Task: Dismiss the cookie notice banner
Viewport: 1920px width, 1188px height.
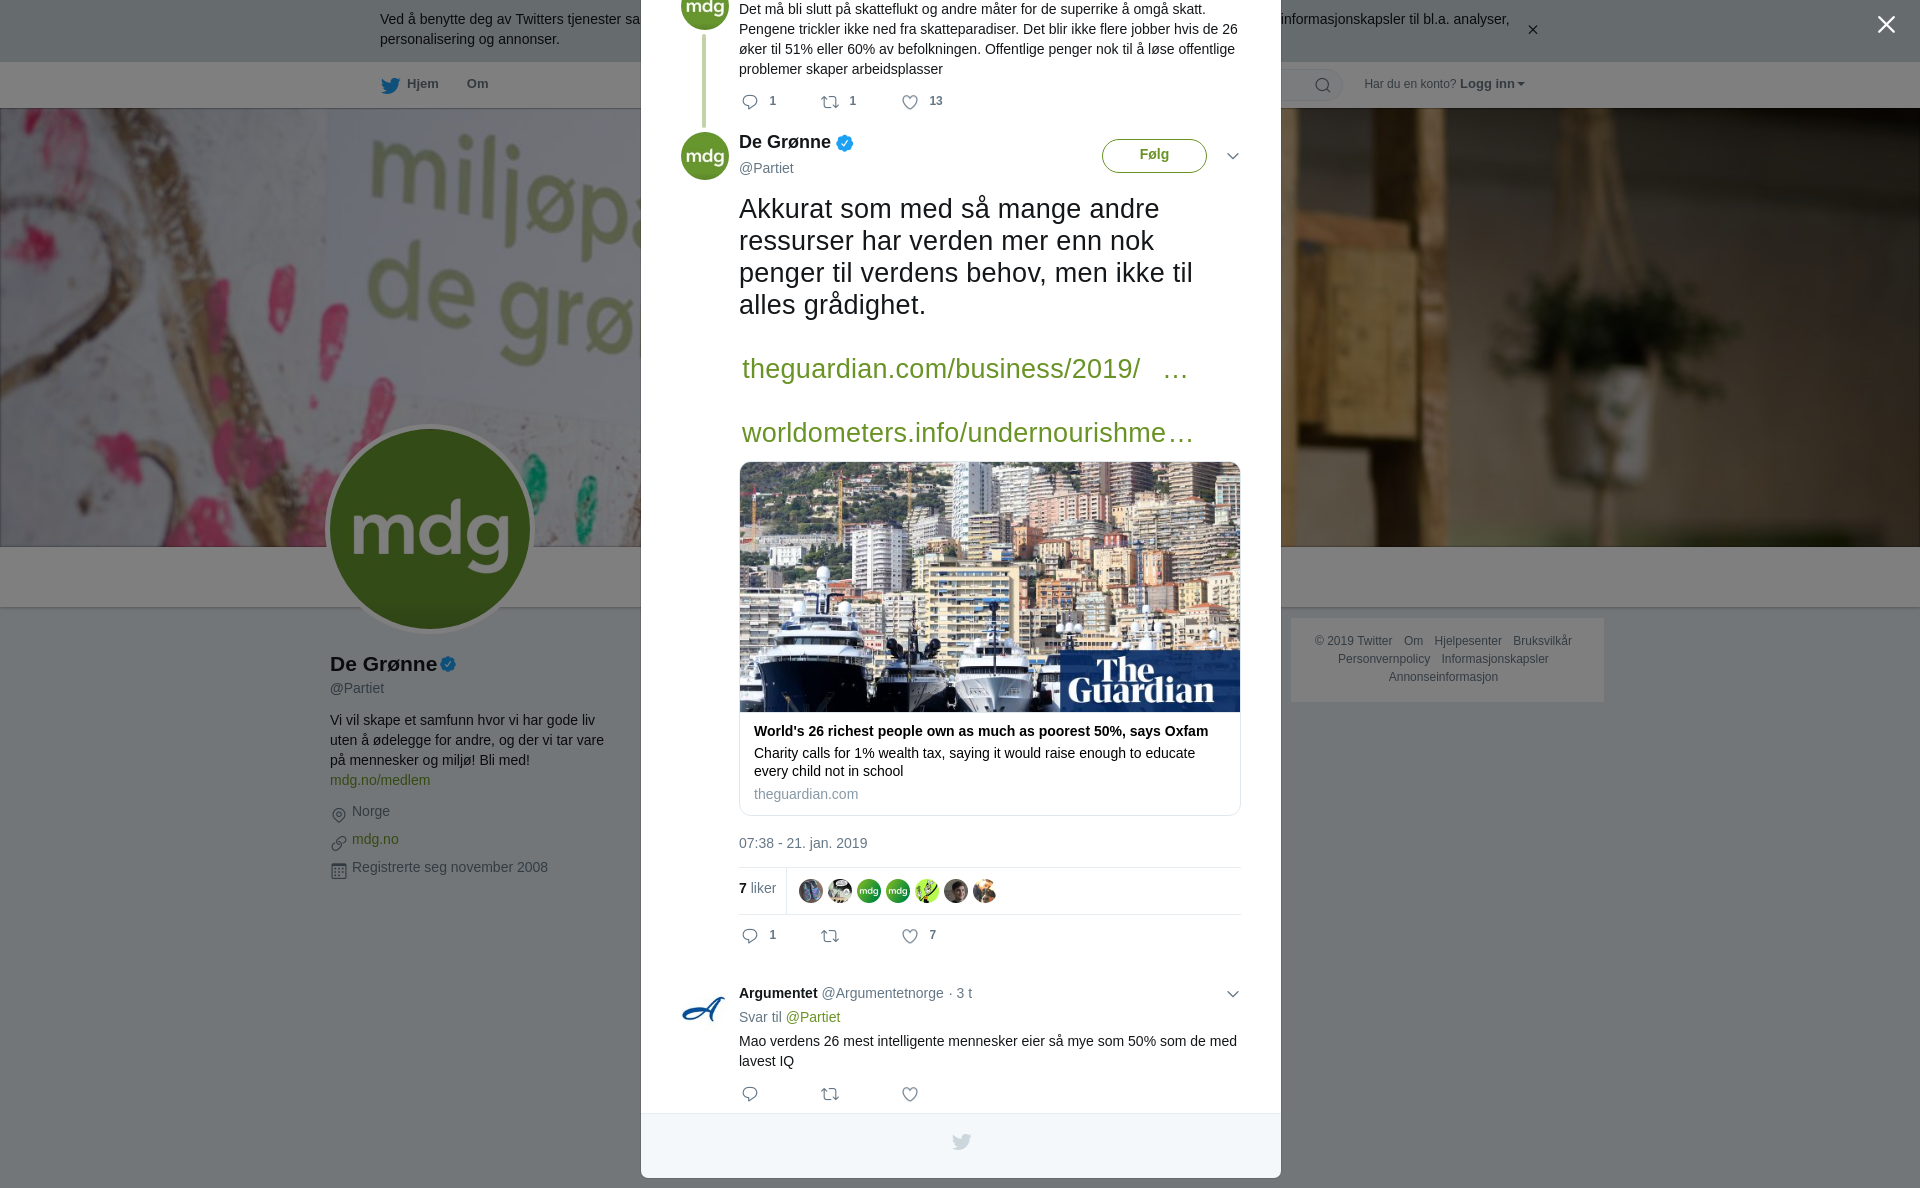Action: coord(1532,30)
